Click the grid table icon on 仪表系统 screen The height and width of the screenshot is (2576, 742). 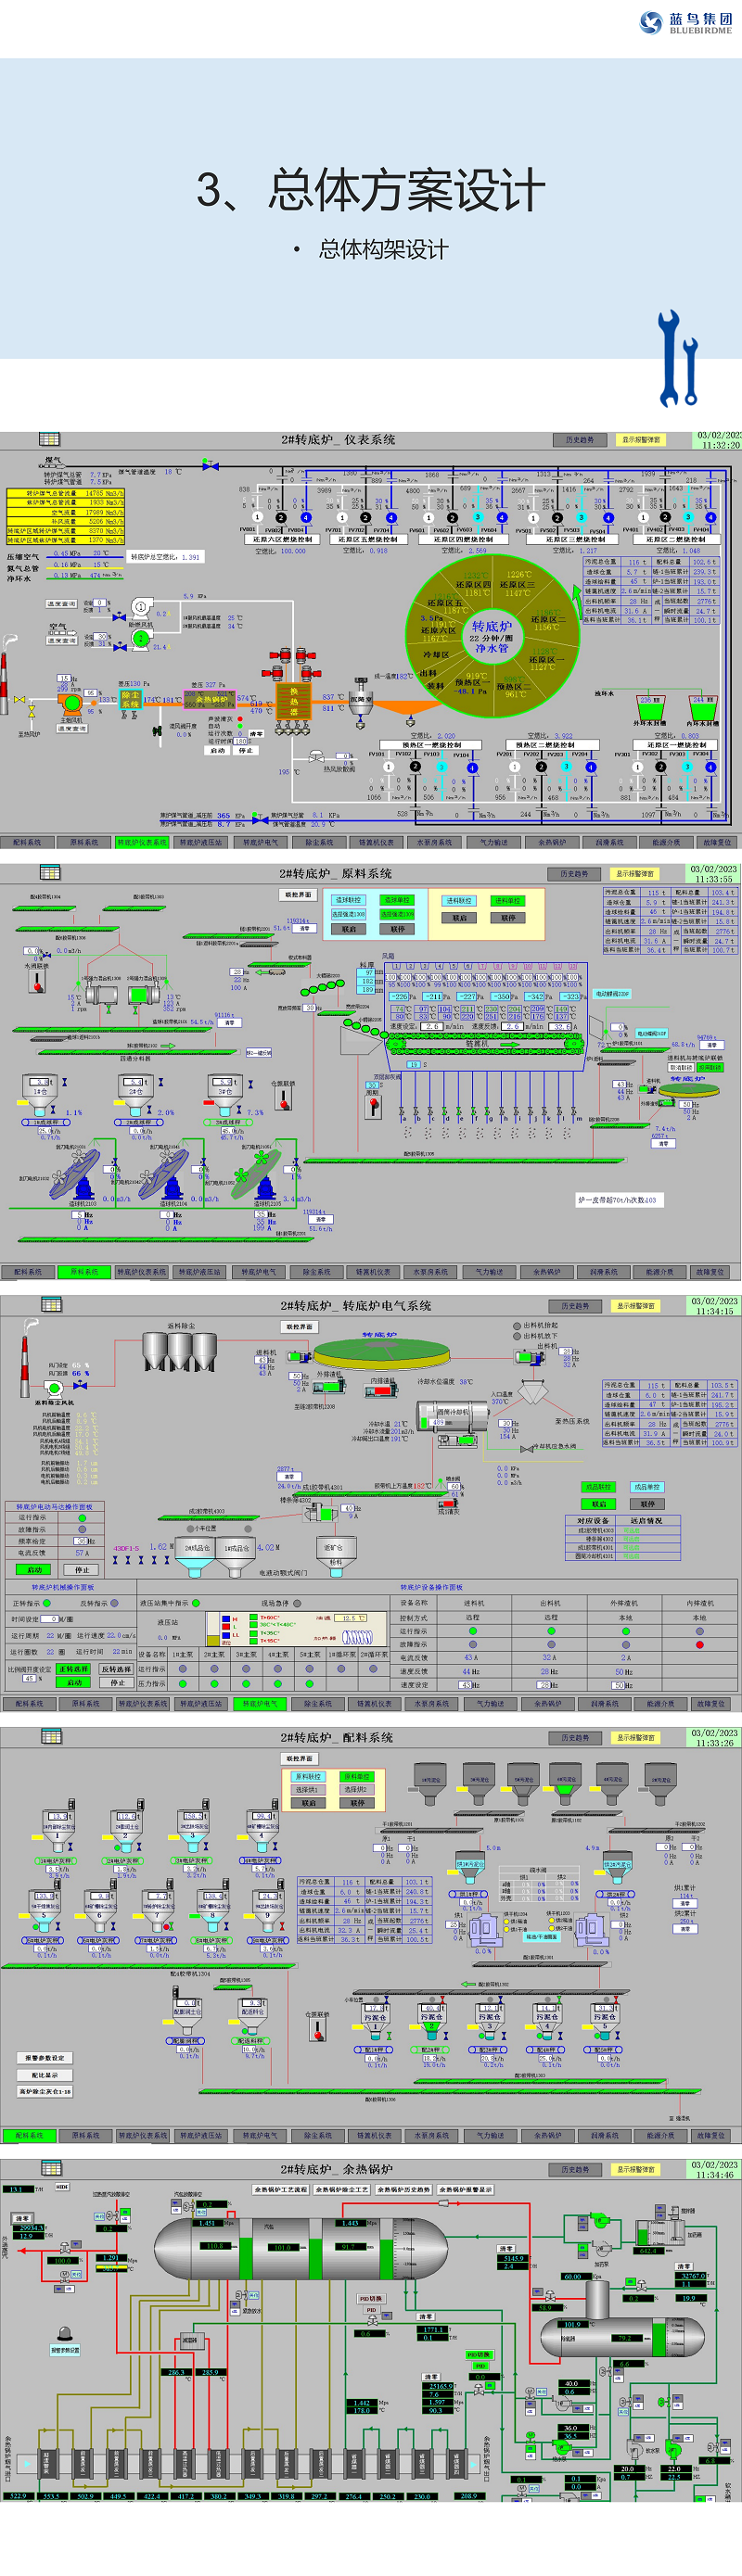49,439
